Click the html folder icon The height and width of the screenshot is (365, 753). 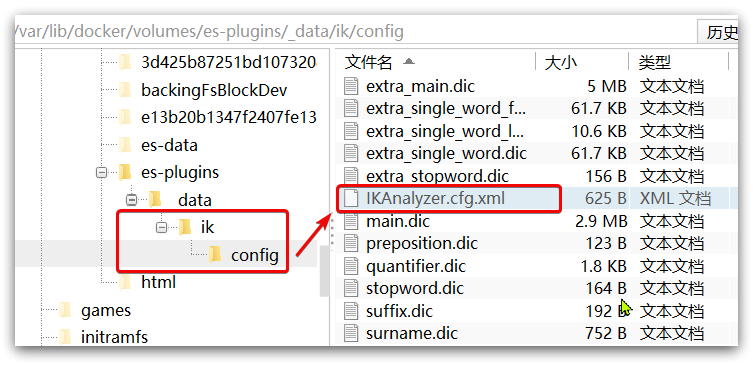(125, 282)
